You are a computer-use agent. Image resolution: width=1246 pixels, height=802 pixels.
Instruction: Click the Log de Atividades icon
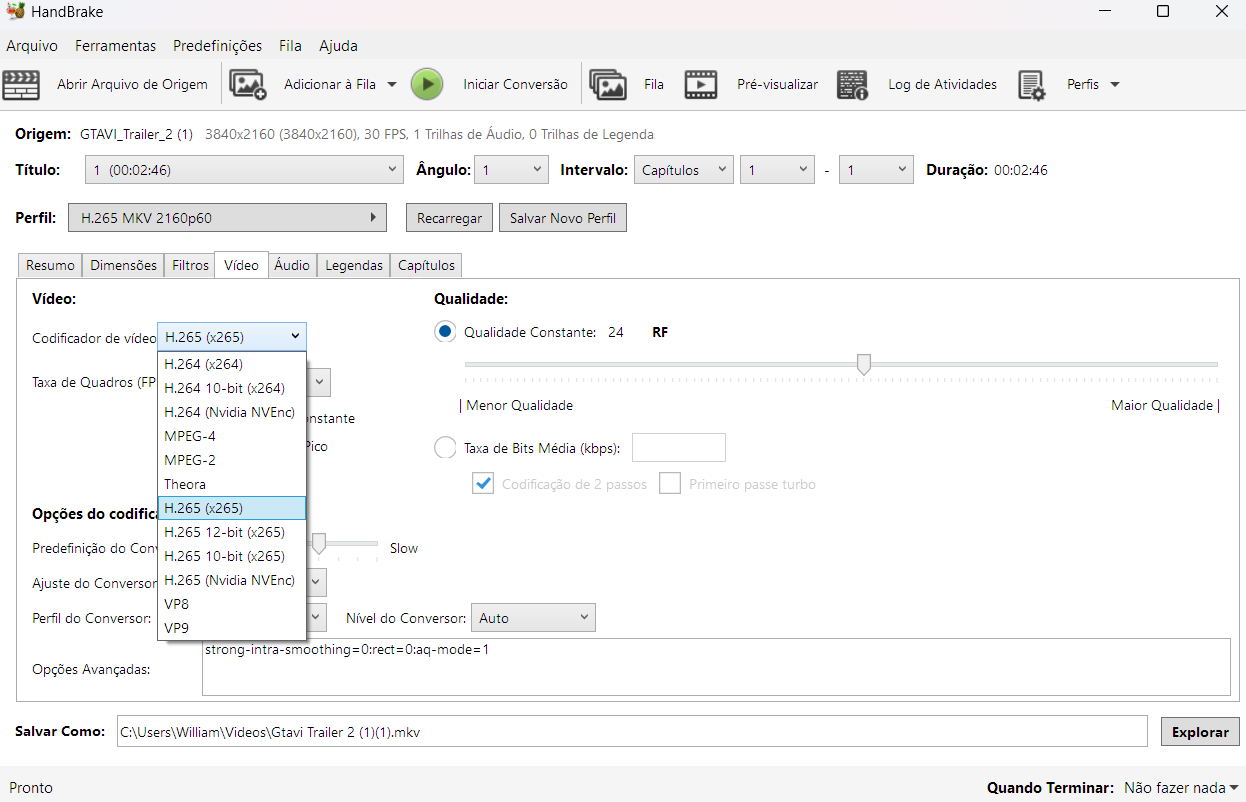pos(852,85)
